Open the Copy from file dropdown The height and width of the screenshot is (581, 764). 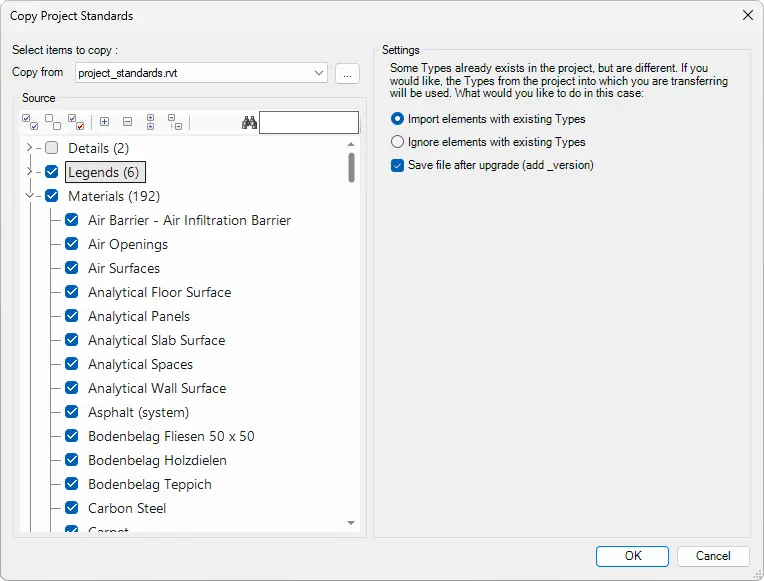[x=319, y=73]
